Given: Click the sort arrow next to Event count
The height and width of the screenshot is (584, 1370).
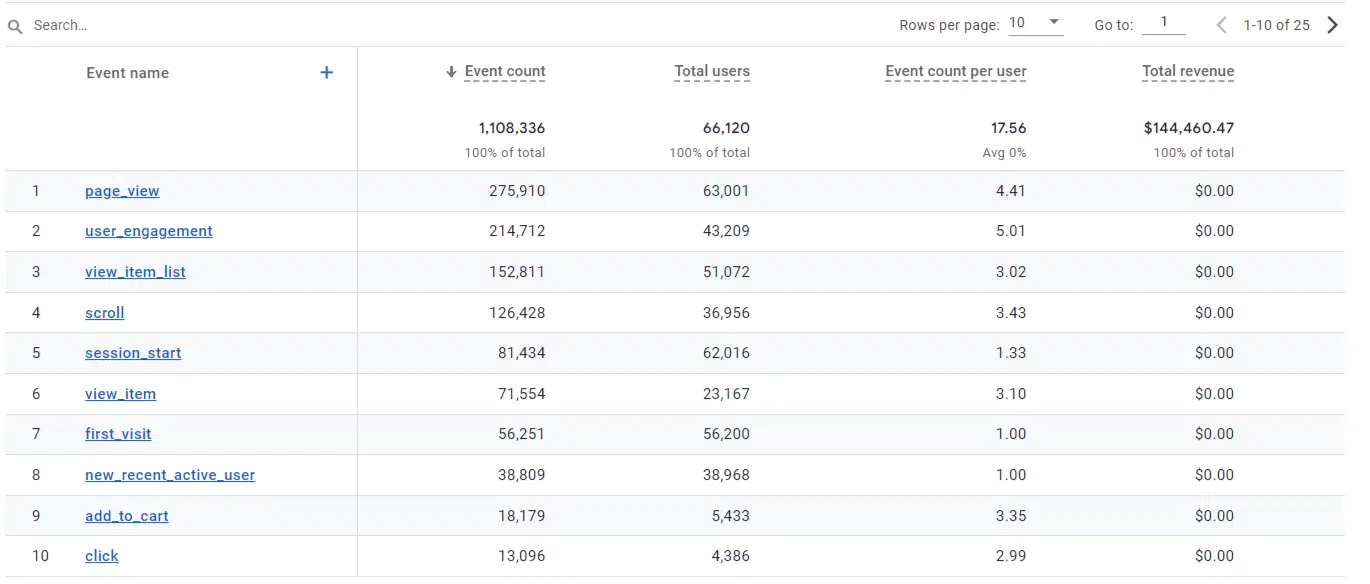Looking at the screenshot, I should [451, 72].
